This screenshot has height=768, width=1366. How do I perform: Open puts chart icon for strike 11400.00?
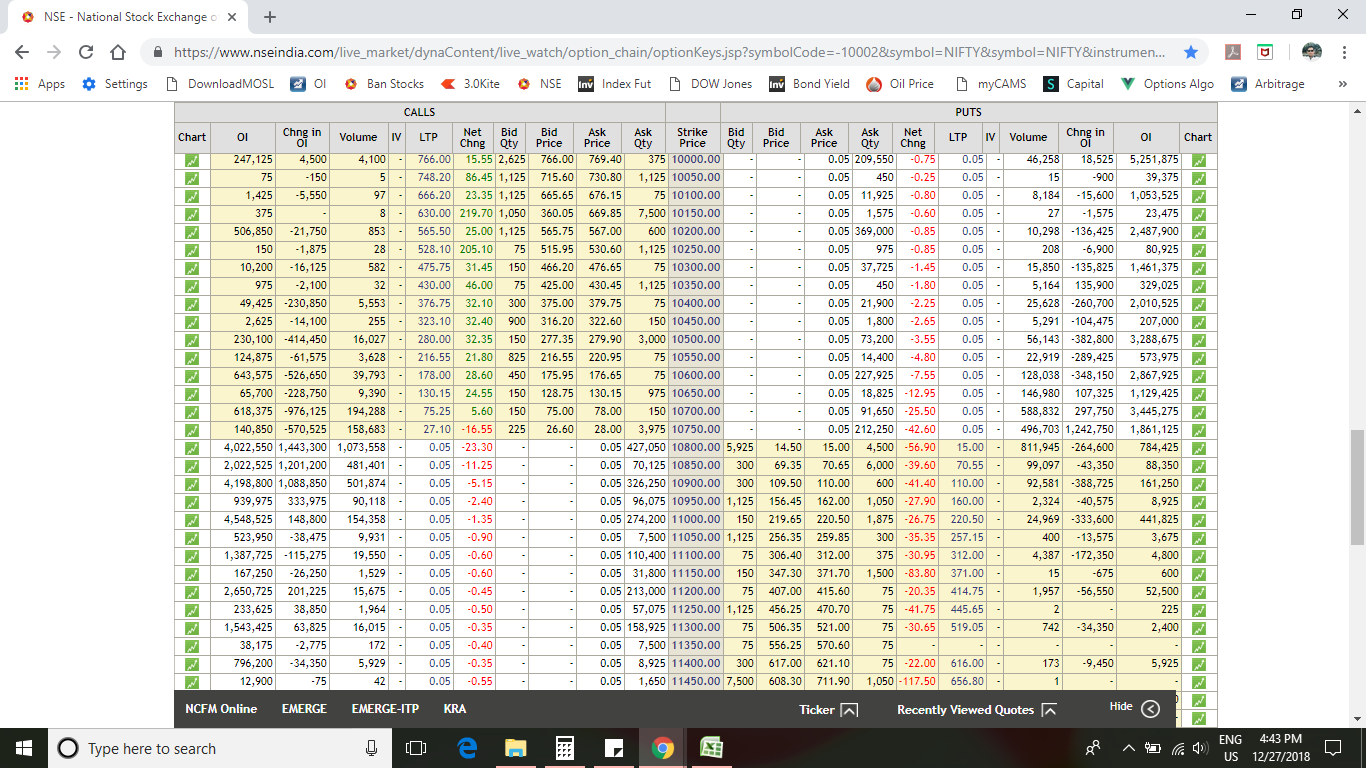pyautogui.click(x=1198, y=664)
